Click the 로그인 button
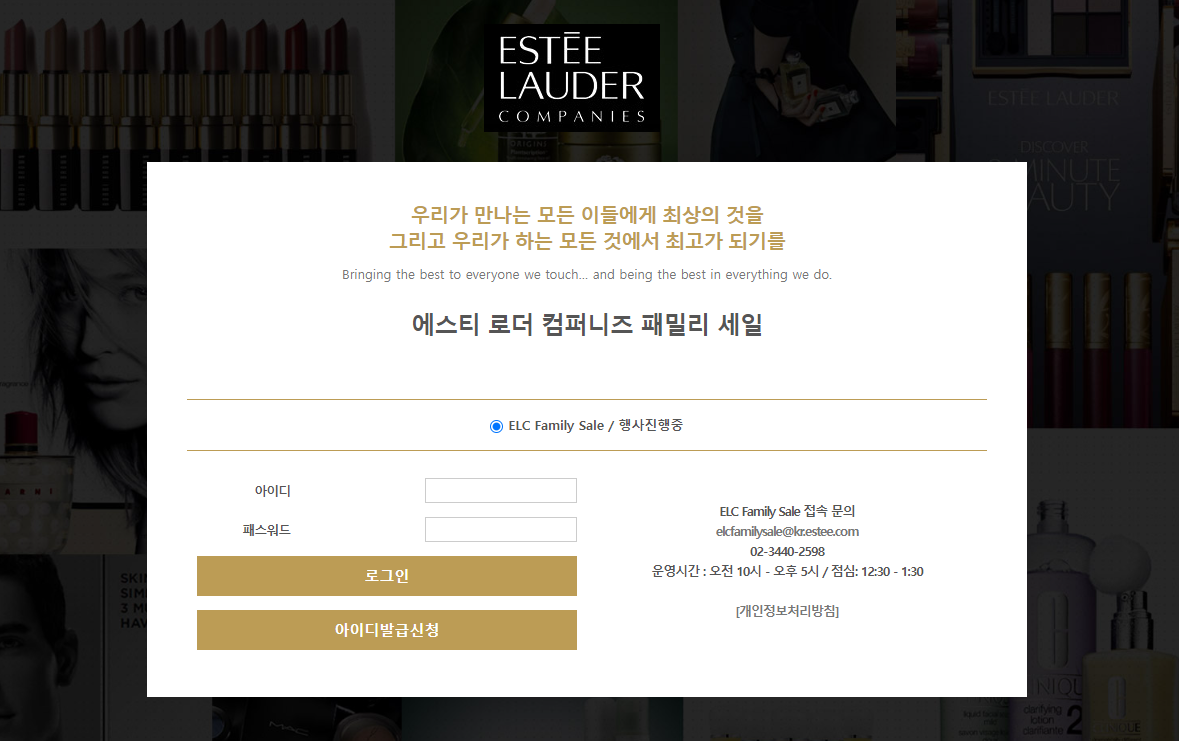 (386, 576)
